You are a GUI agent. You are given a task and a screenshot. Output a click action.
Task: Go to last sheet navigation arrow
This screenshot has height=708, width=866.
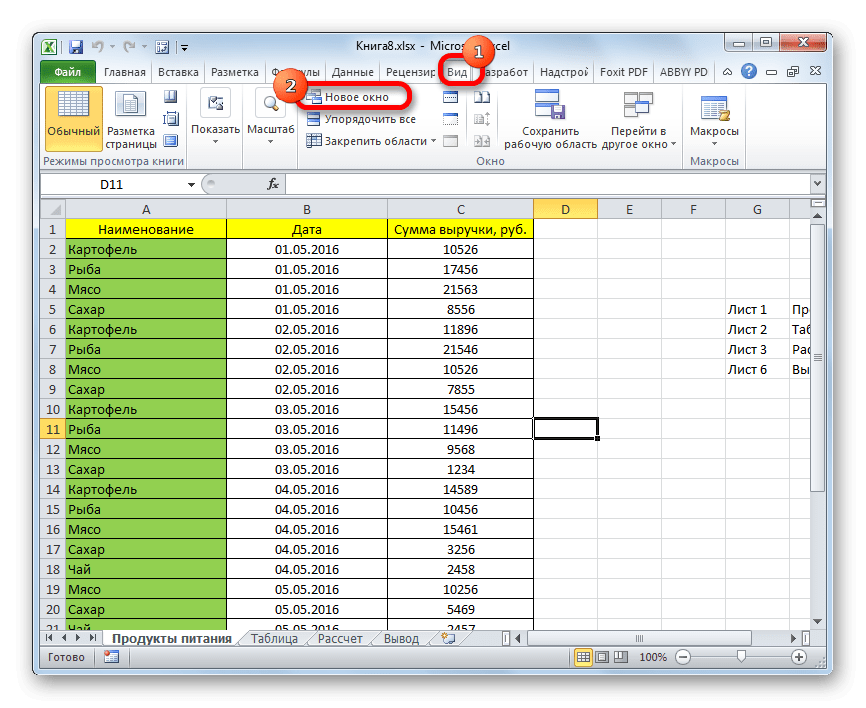[x=92, y=638]
